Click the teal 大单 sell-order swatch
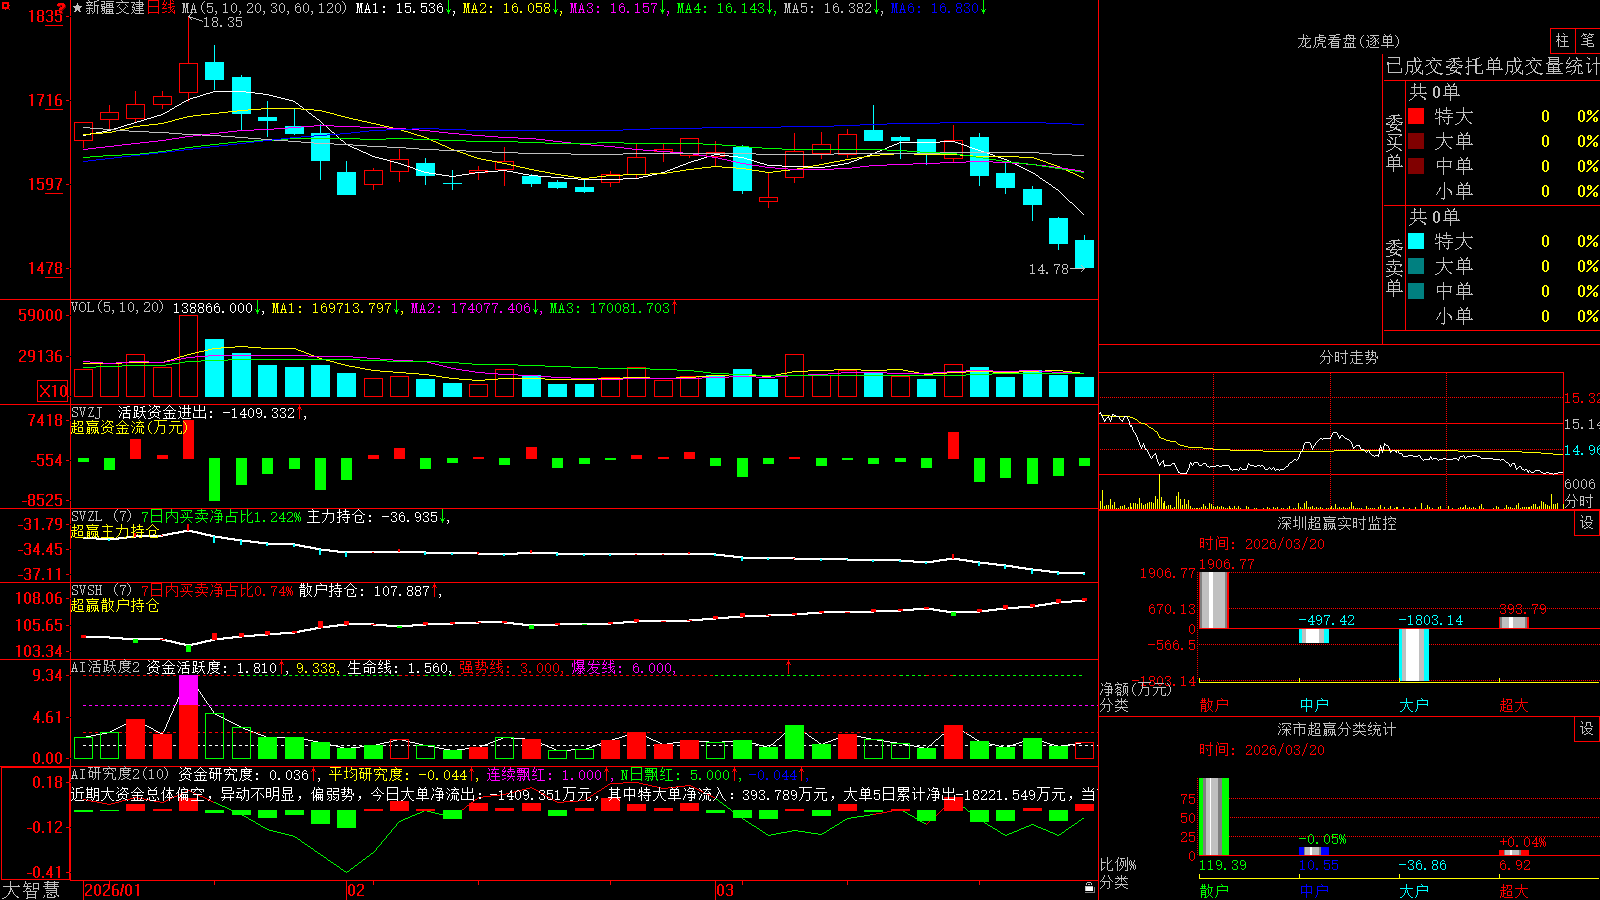1600x900 pixels. pos(1416,266)
